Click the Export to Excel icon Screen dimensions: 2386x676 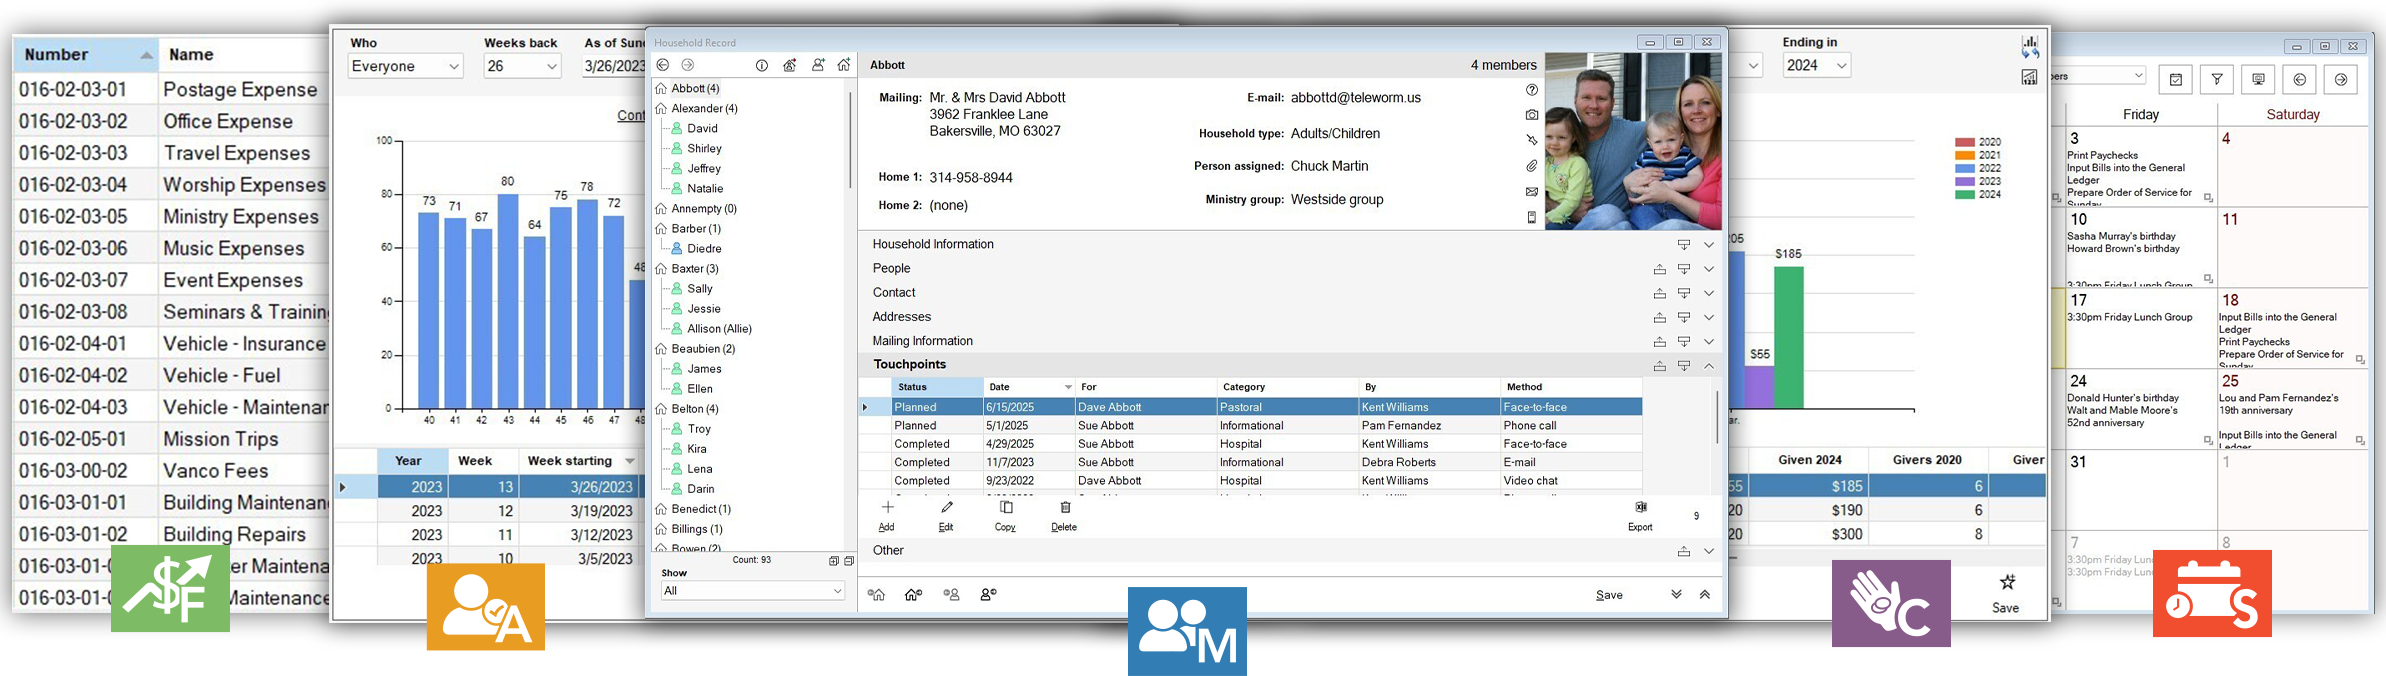(1640, 508)
